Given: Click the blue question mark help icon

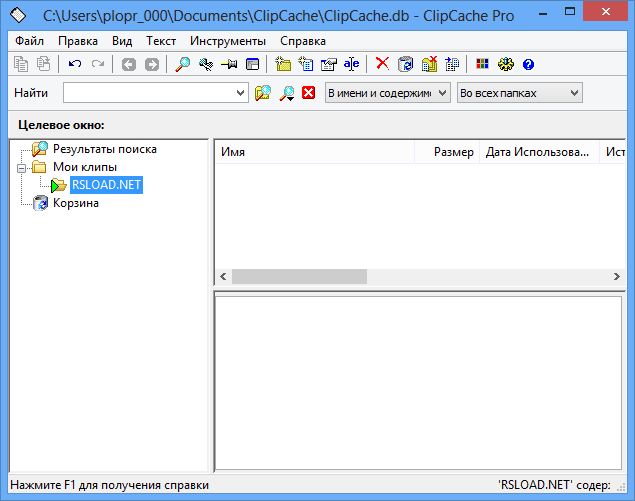Looking at the screenshot, I should point(528,64).
